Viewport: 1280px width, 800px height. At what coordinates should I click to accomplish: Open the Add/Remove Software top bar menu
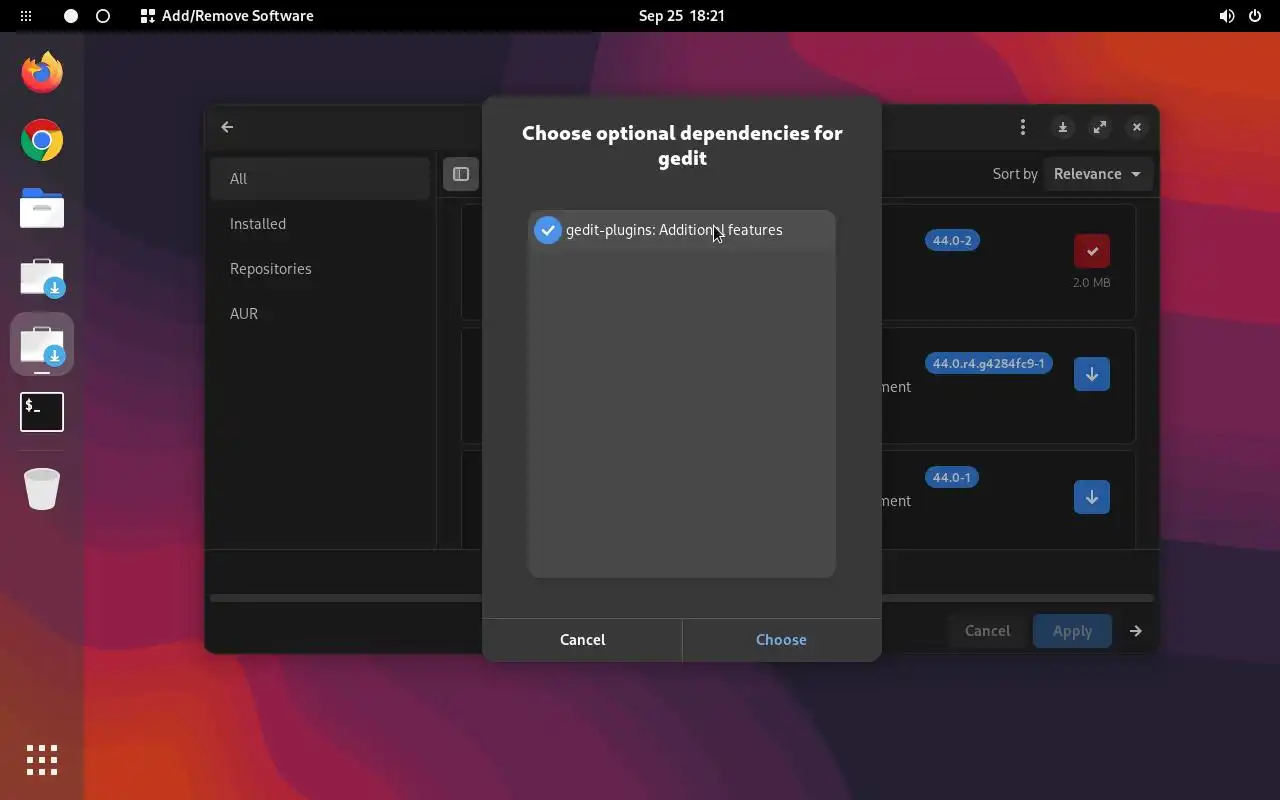(x=227, y=16)
